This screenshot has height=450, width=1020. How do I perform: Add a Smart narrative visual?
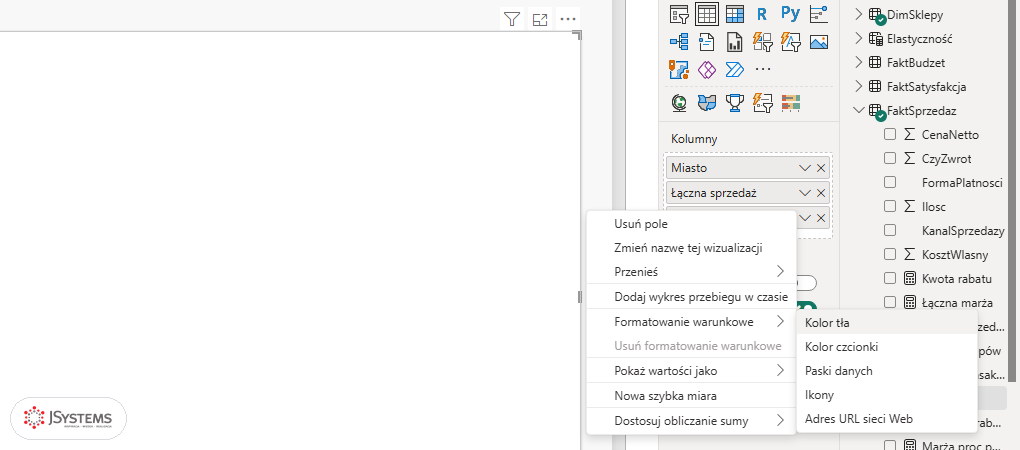pos(707,42)
